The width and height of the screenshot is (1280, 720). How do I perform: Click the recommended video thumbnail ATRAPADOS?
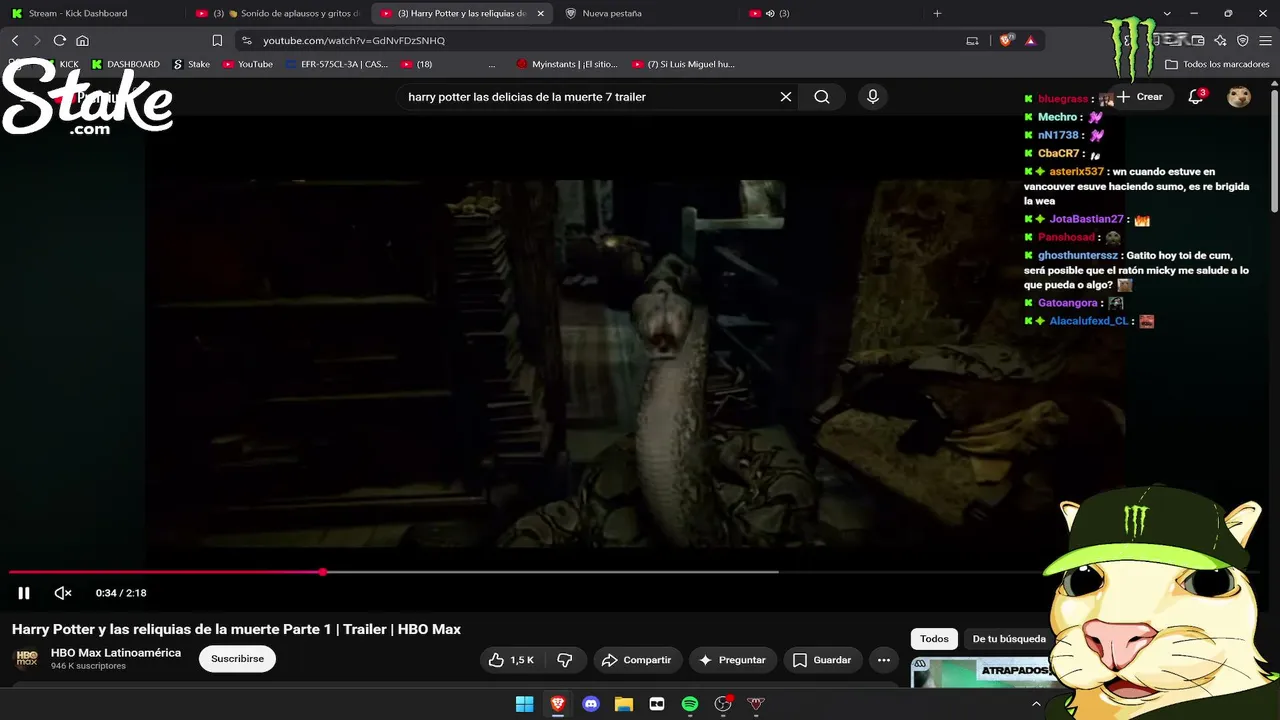tap(982, 673)
